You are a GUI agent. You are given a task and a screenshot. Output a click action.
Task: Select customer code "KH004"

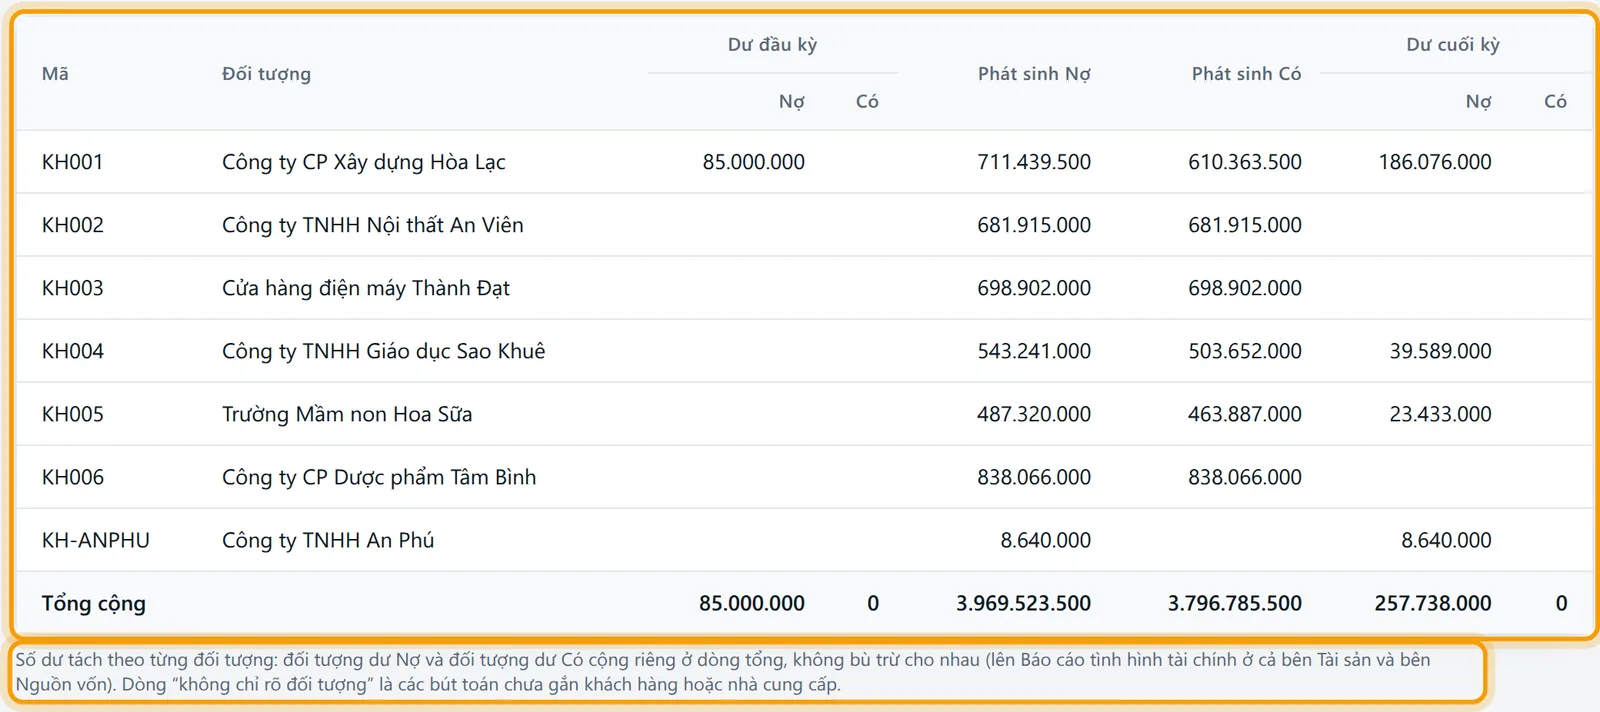[x=73, y=351]
